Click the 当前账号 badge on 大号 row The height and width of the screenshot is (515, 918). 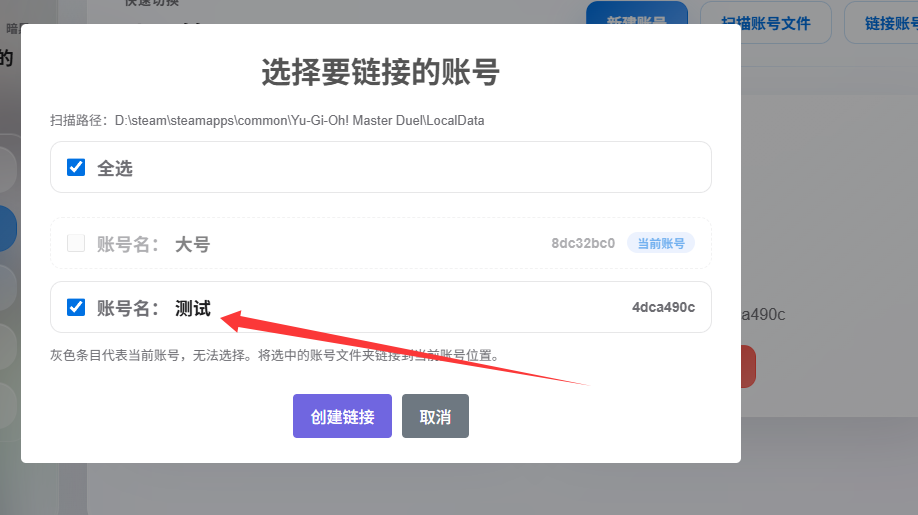(660, 243)
